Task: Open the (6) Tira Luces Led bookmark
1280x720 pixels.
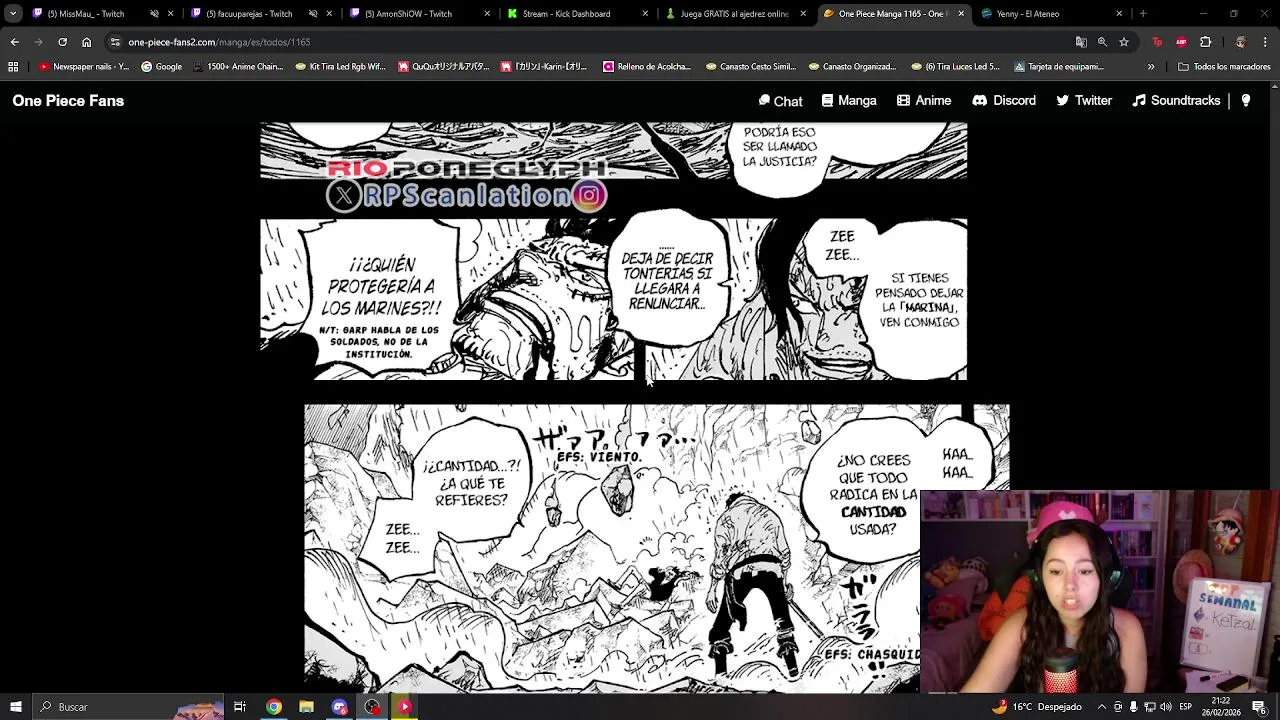Action: pos(956,67)
